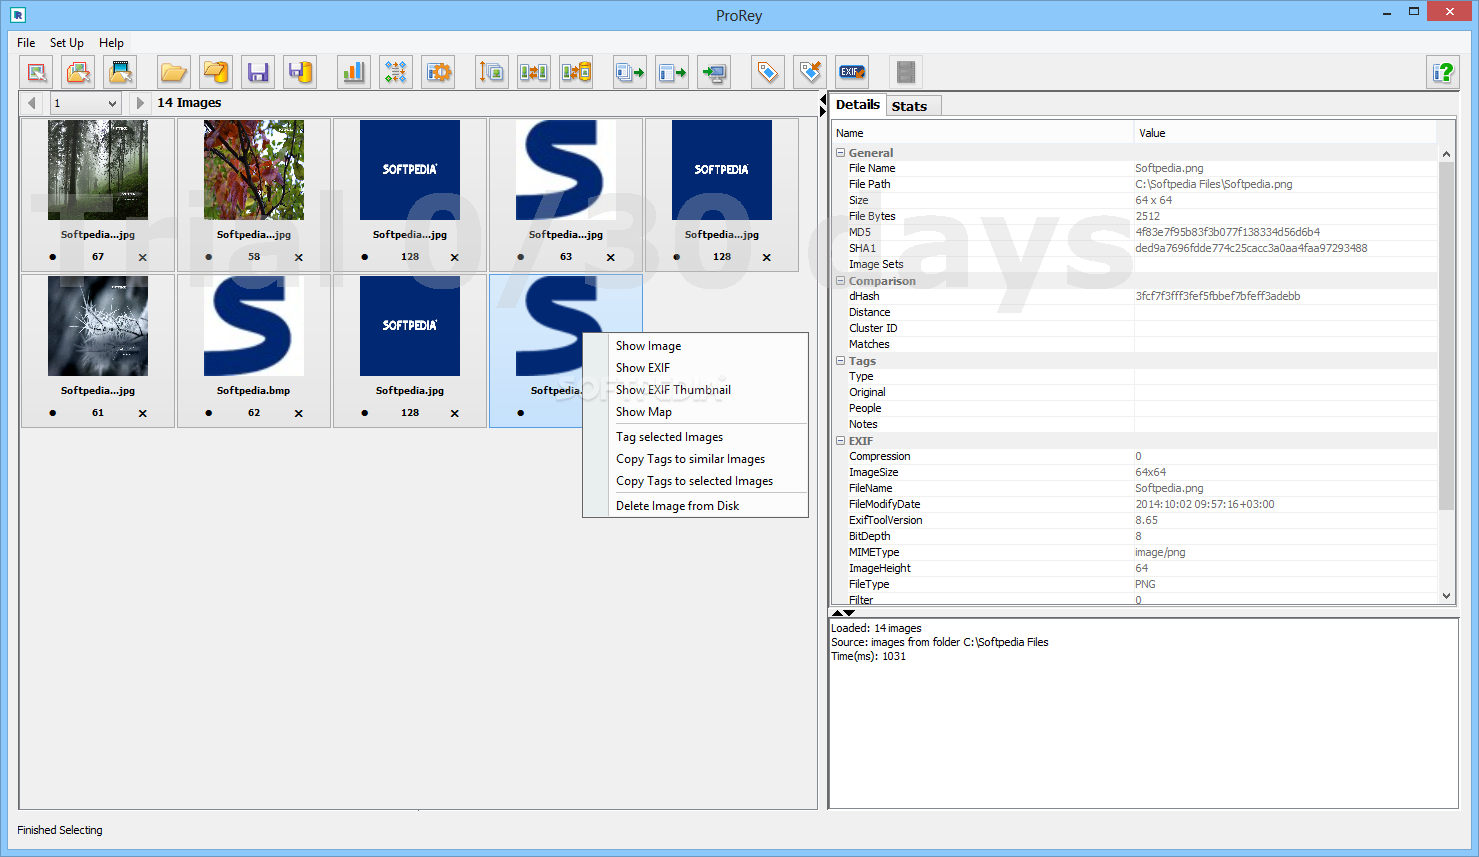Click the blue tag icon
This screenshot has width=1479, height=857.
[x=768, y=72]
